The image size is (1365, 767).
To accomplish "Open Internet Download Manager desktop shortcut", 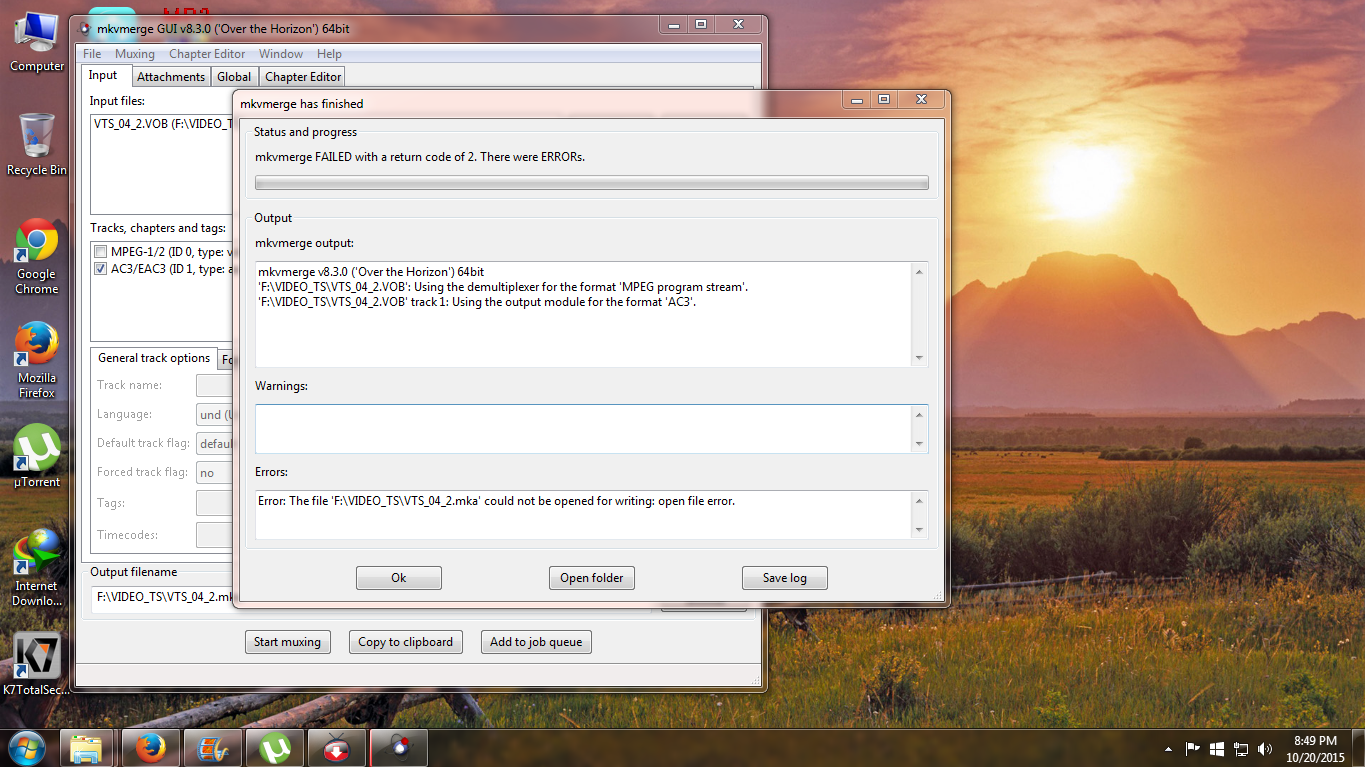I will click(x=36, y=556).
